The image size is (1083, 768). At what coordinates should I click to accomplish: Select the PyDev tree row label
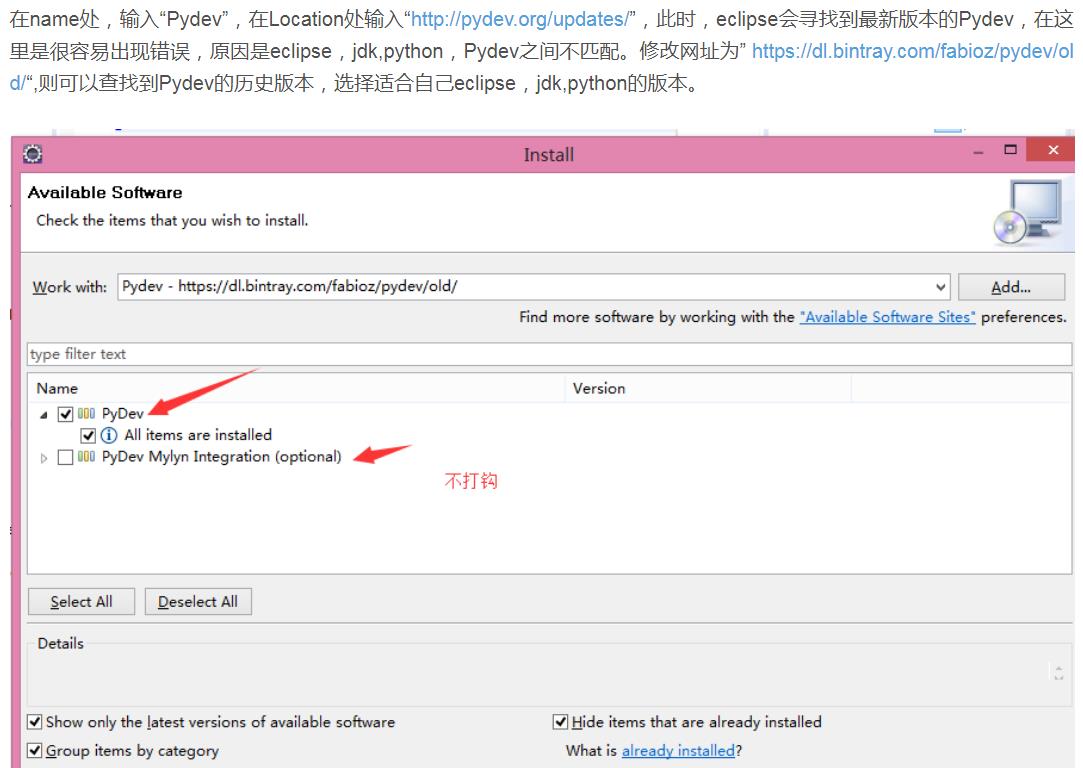123,414
